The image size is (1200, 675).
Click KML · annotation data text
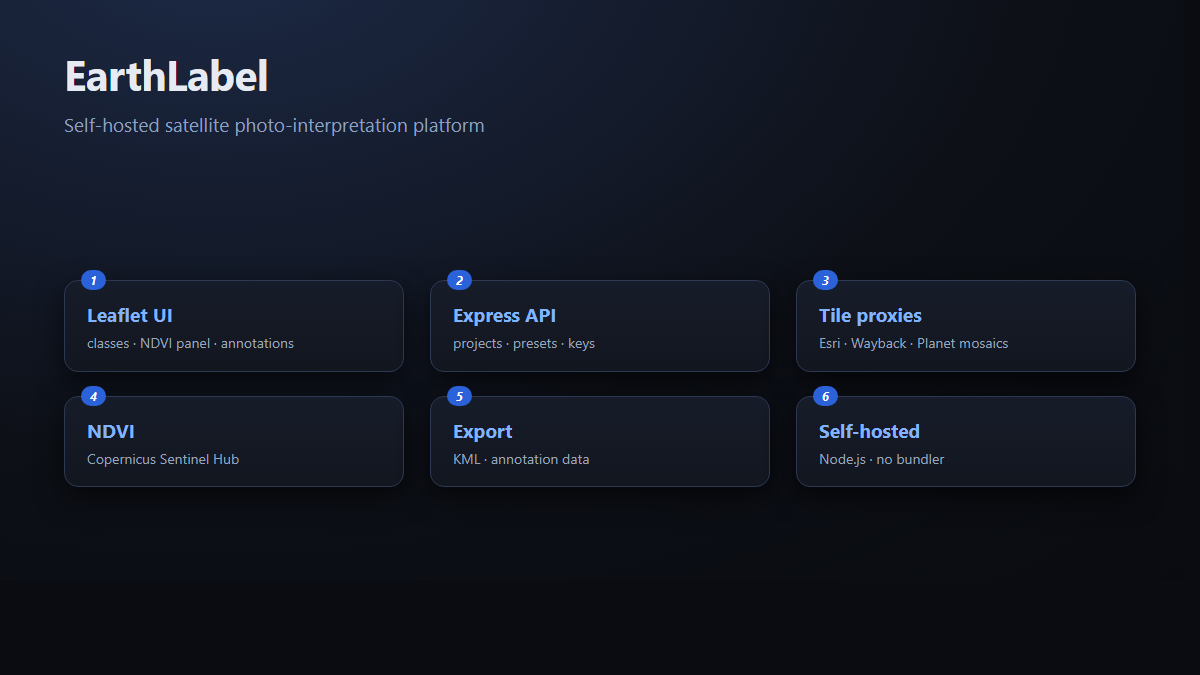click(x=521, y=460)
